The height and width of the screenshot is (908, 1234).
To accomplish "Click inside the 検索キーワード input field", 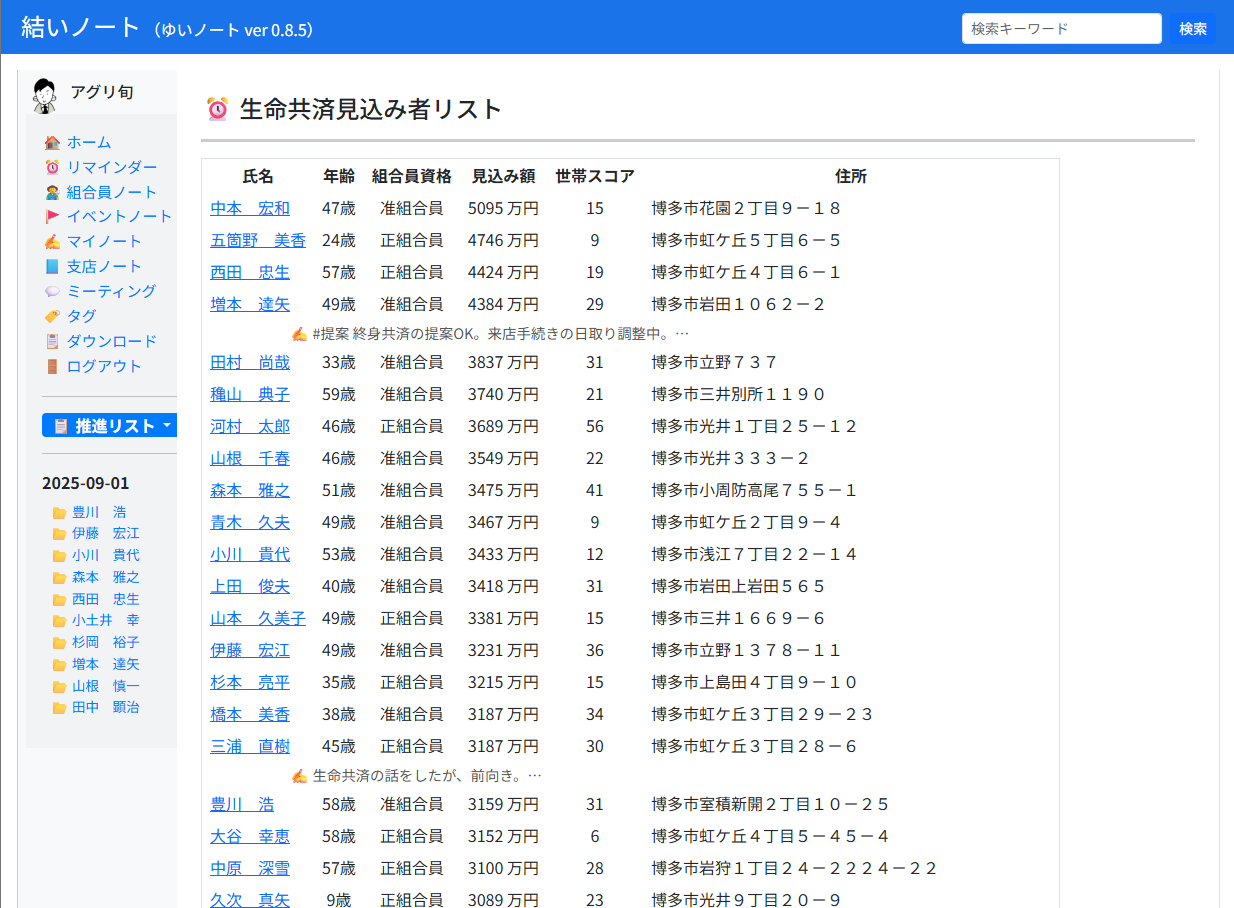I will 1060,29.
